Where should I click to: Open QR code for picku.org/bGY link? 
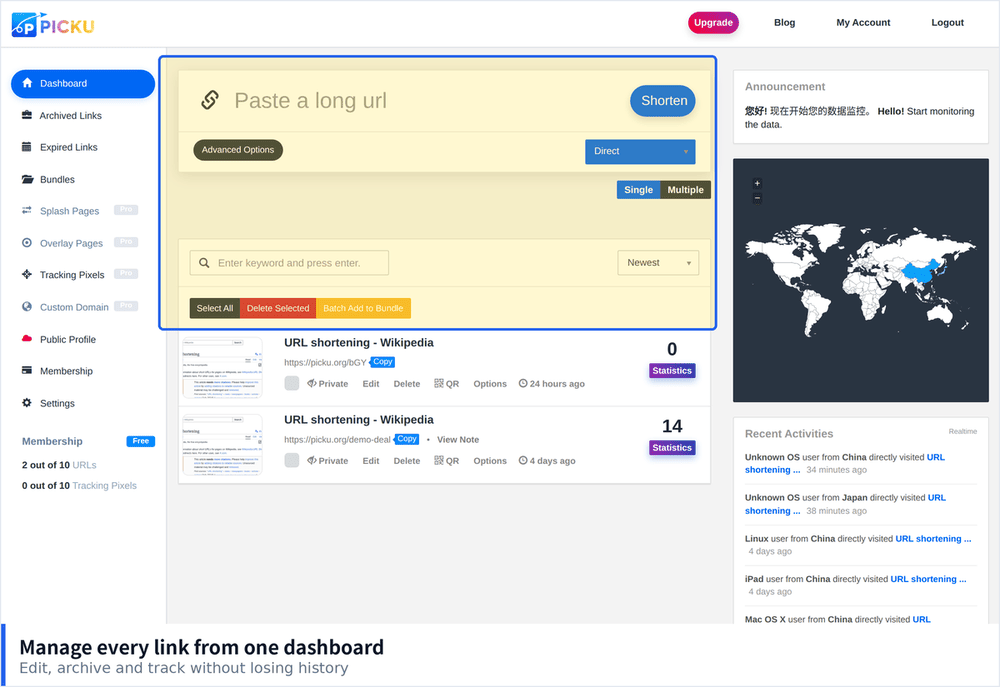(446, 383)
